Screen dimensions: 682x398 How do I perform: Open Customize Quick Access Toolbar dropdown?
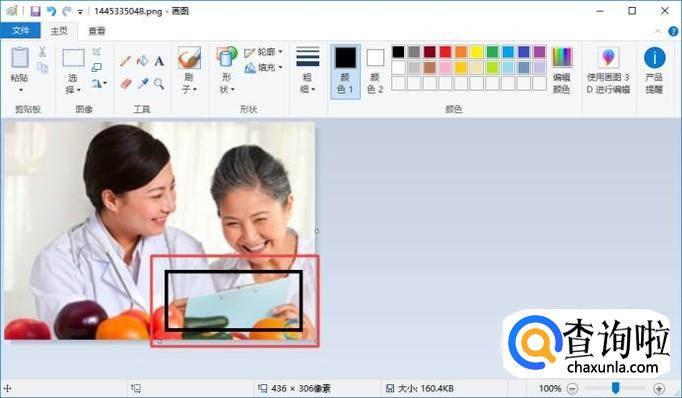pyautogui.click(x=80, y=12)
